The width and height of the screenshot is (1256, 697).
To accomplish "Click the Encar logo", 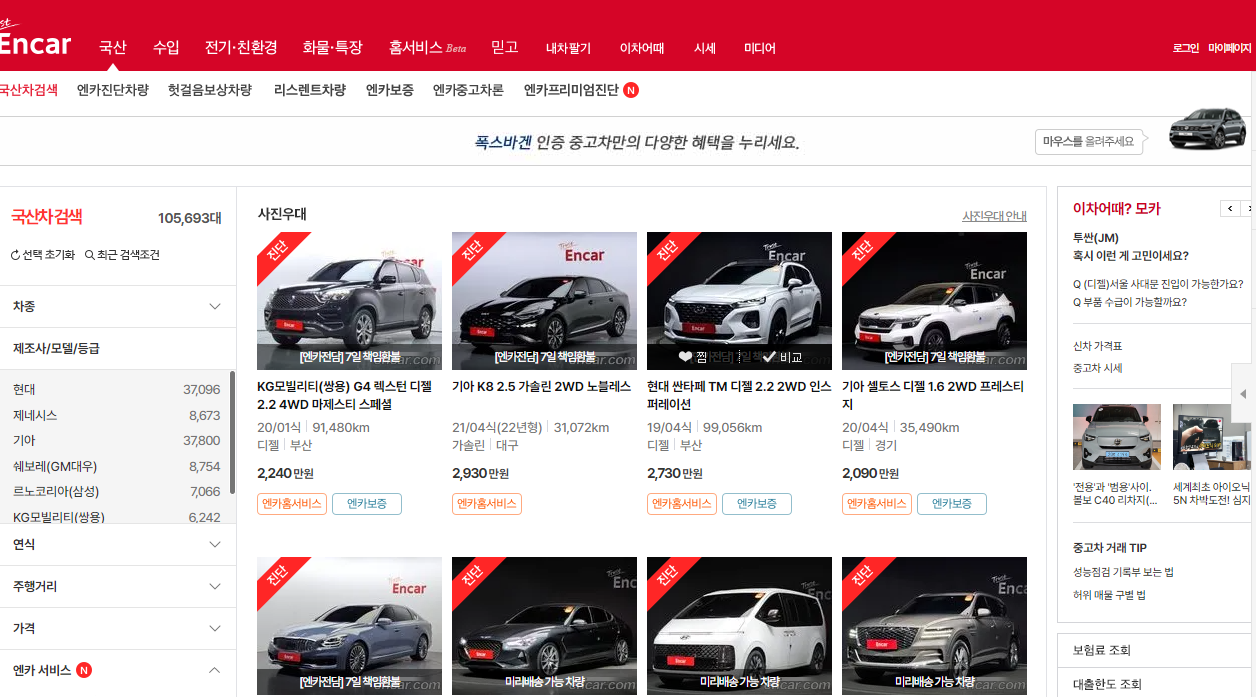I will pos(35,42).
